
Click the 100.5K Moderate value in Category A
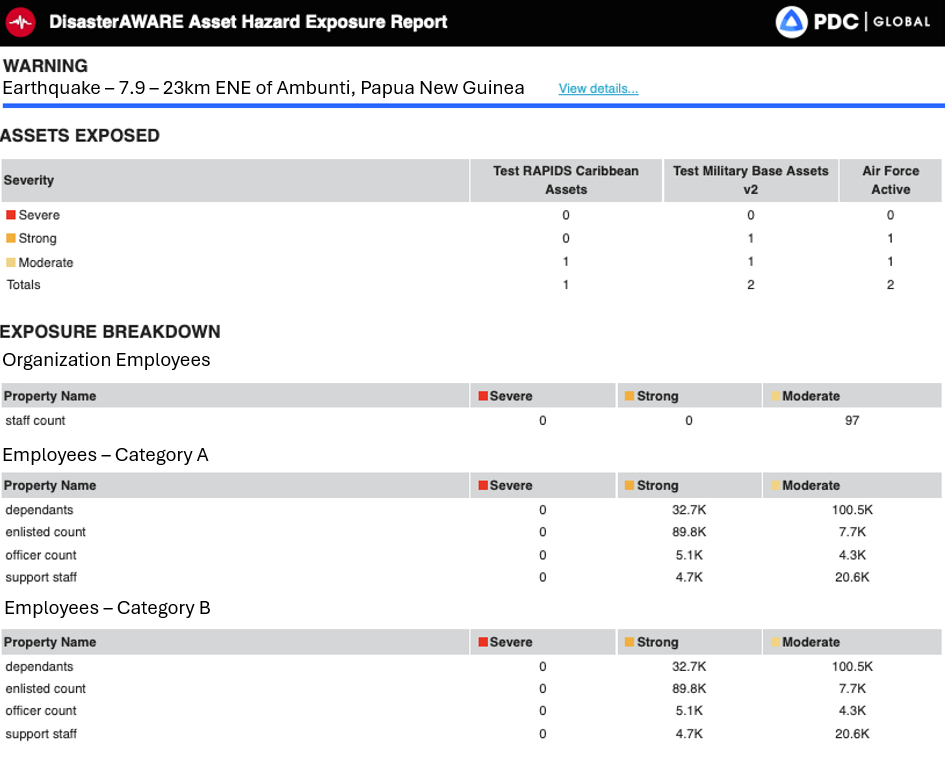pyautogui.click(x=852, y=510)
